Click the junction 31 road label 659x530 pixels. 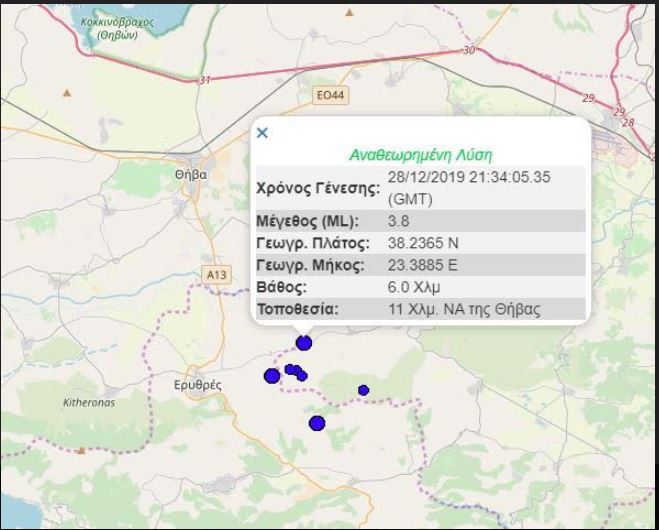coord(206,80)
